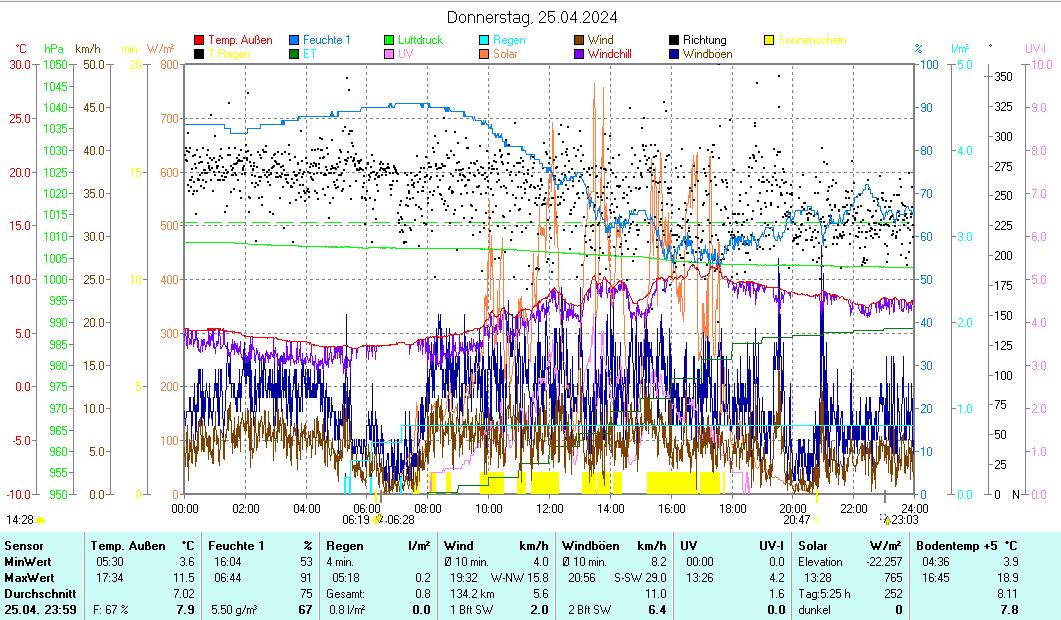This screenshot has width=1061, height=620.
Task: Click the sunrise marker at 06:19
Action: coord(355,520)
